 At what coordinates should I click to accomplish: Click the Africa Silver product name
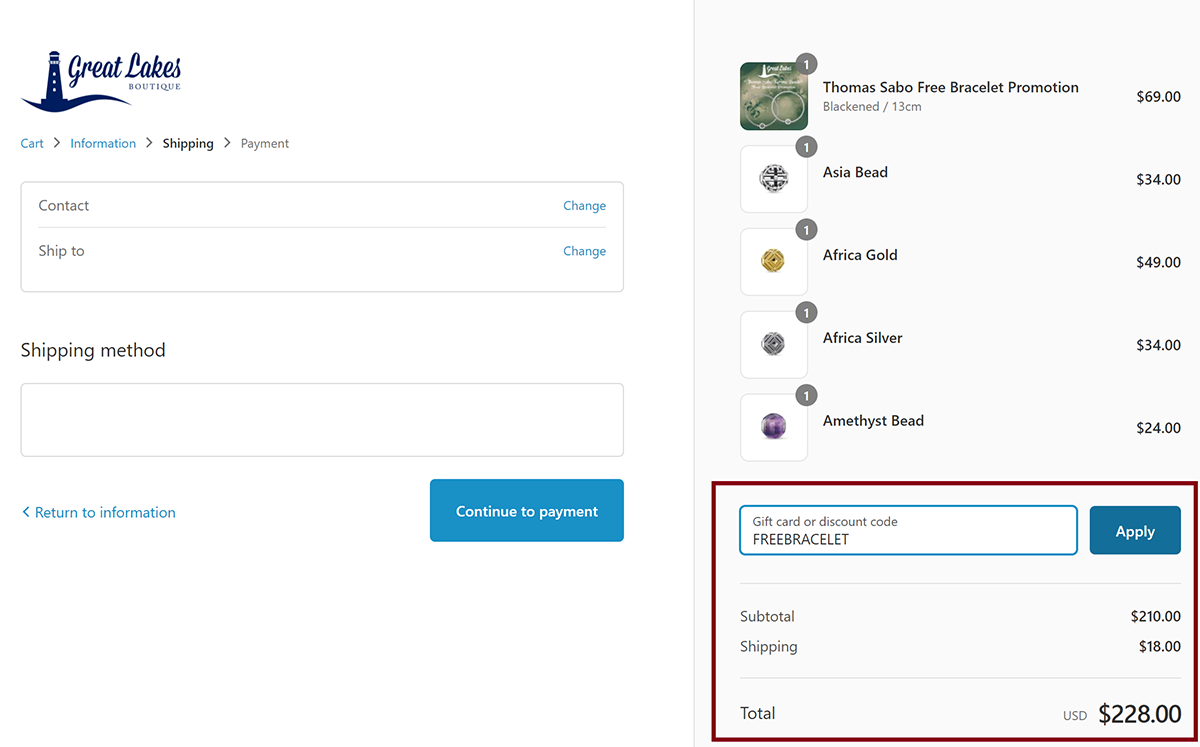pos(863,338)
